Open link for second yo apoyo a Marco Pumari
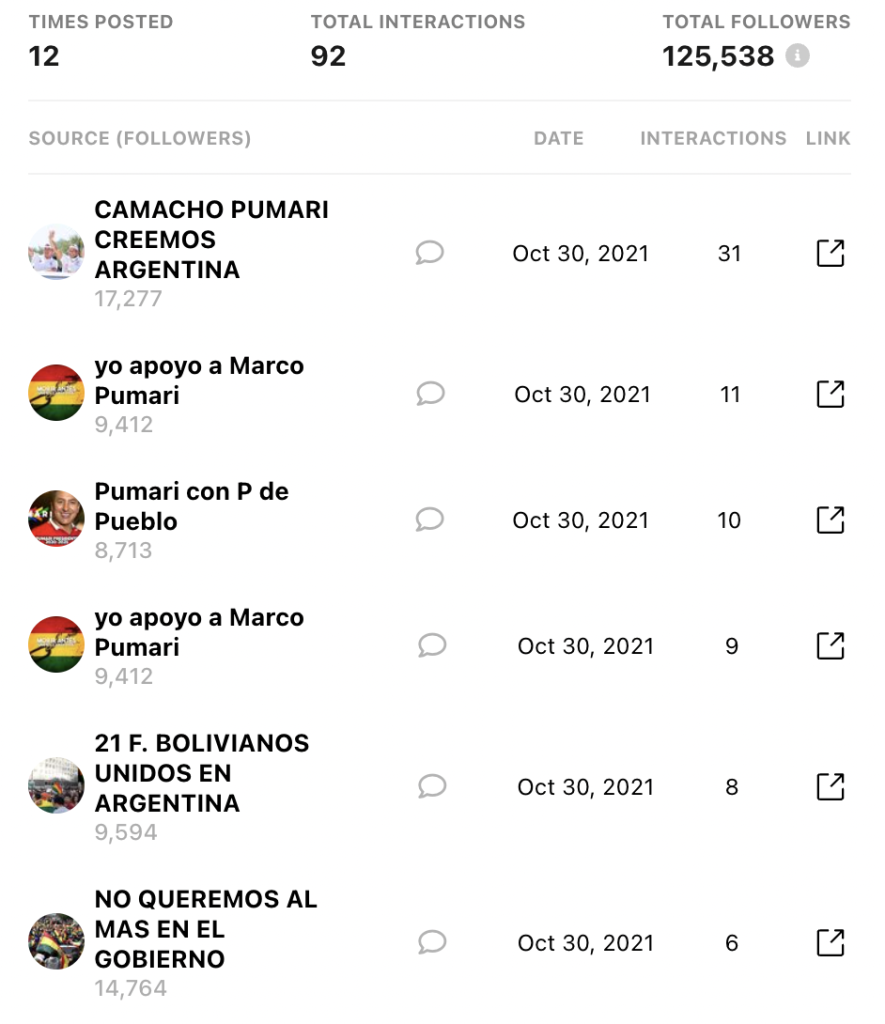 pyautogui.click(x=830, y=645)
